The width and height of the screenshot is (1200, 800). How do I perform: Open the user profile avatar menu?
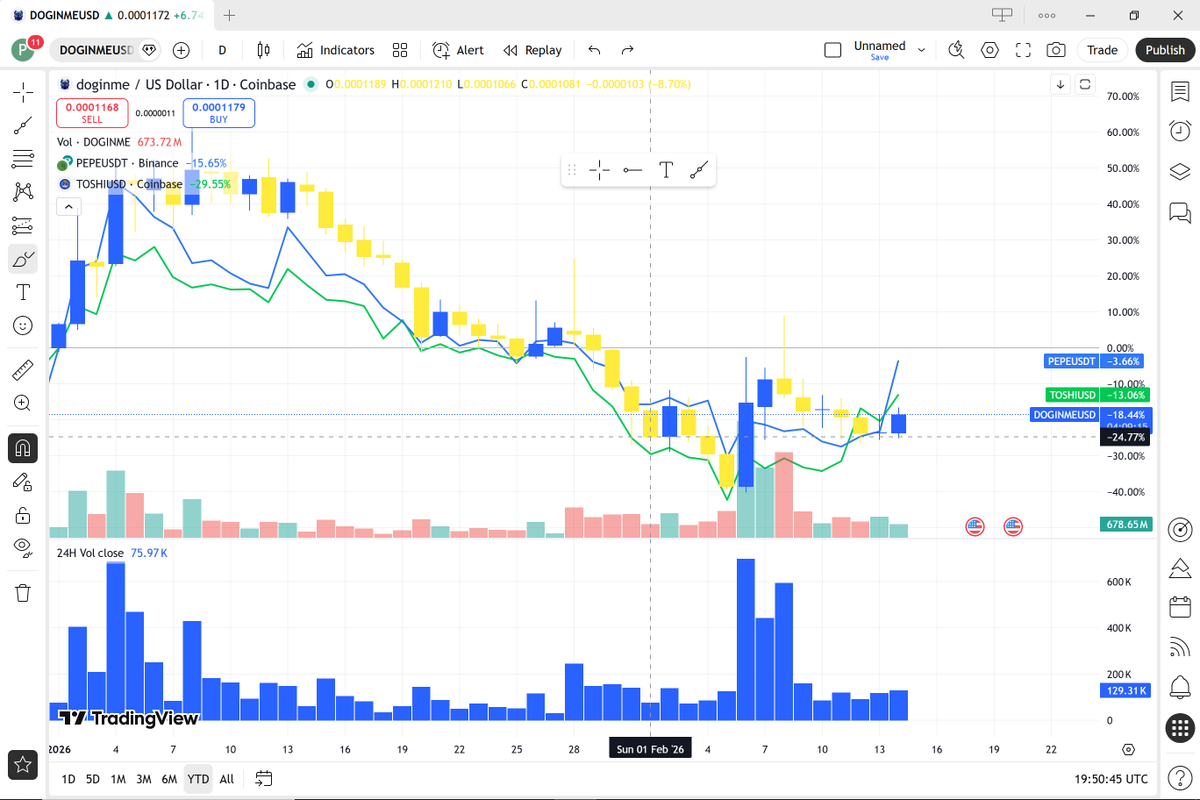pos(24,50)
